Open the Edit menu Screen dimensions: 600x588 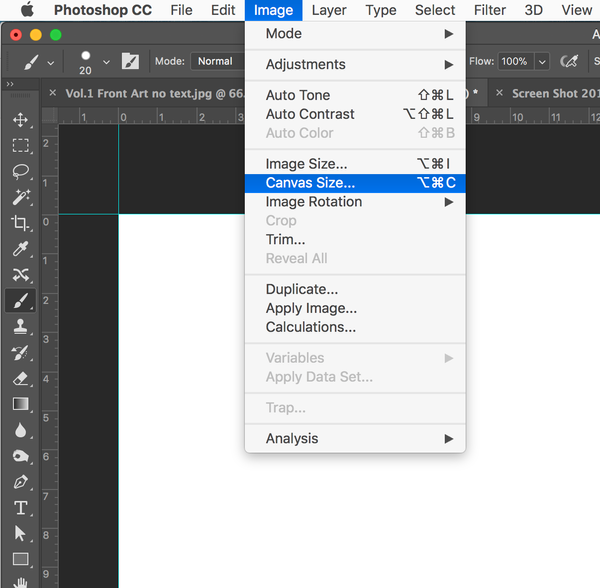[x=223, y=10]
